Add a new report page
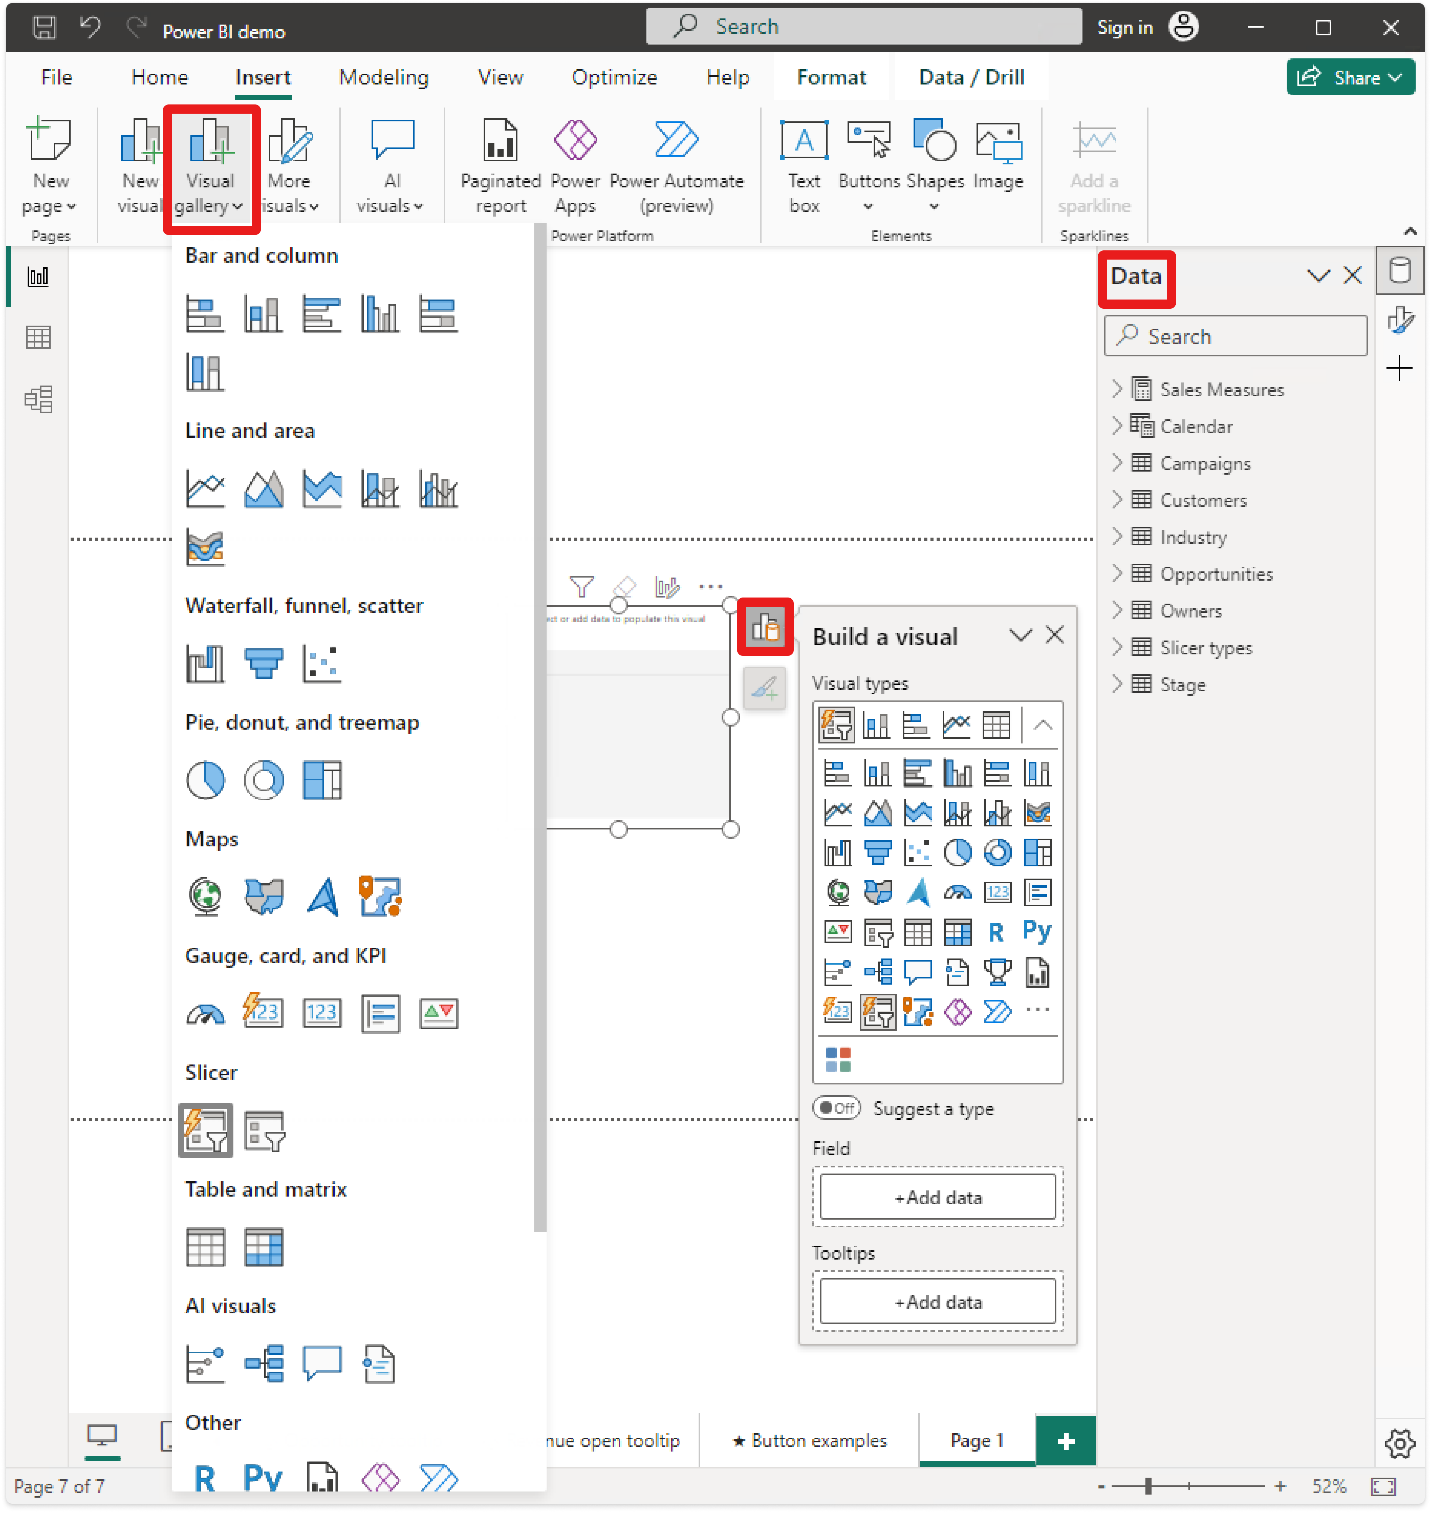This screenshot has width=1431, height=1513. click(1066, 1441)
